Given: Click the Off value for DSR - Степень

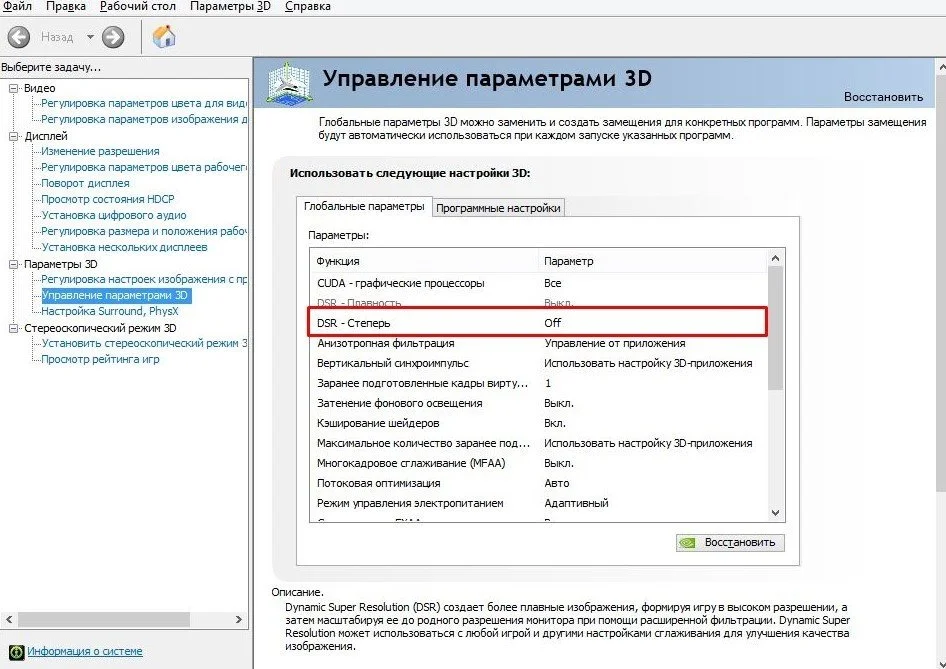Looking at the screenshot, I should coord(553,323).
